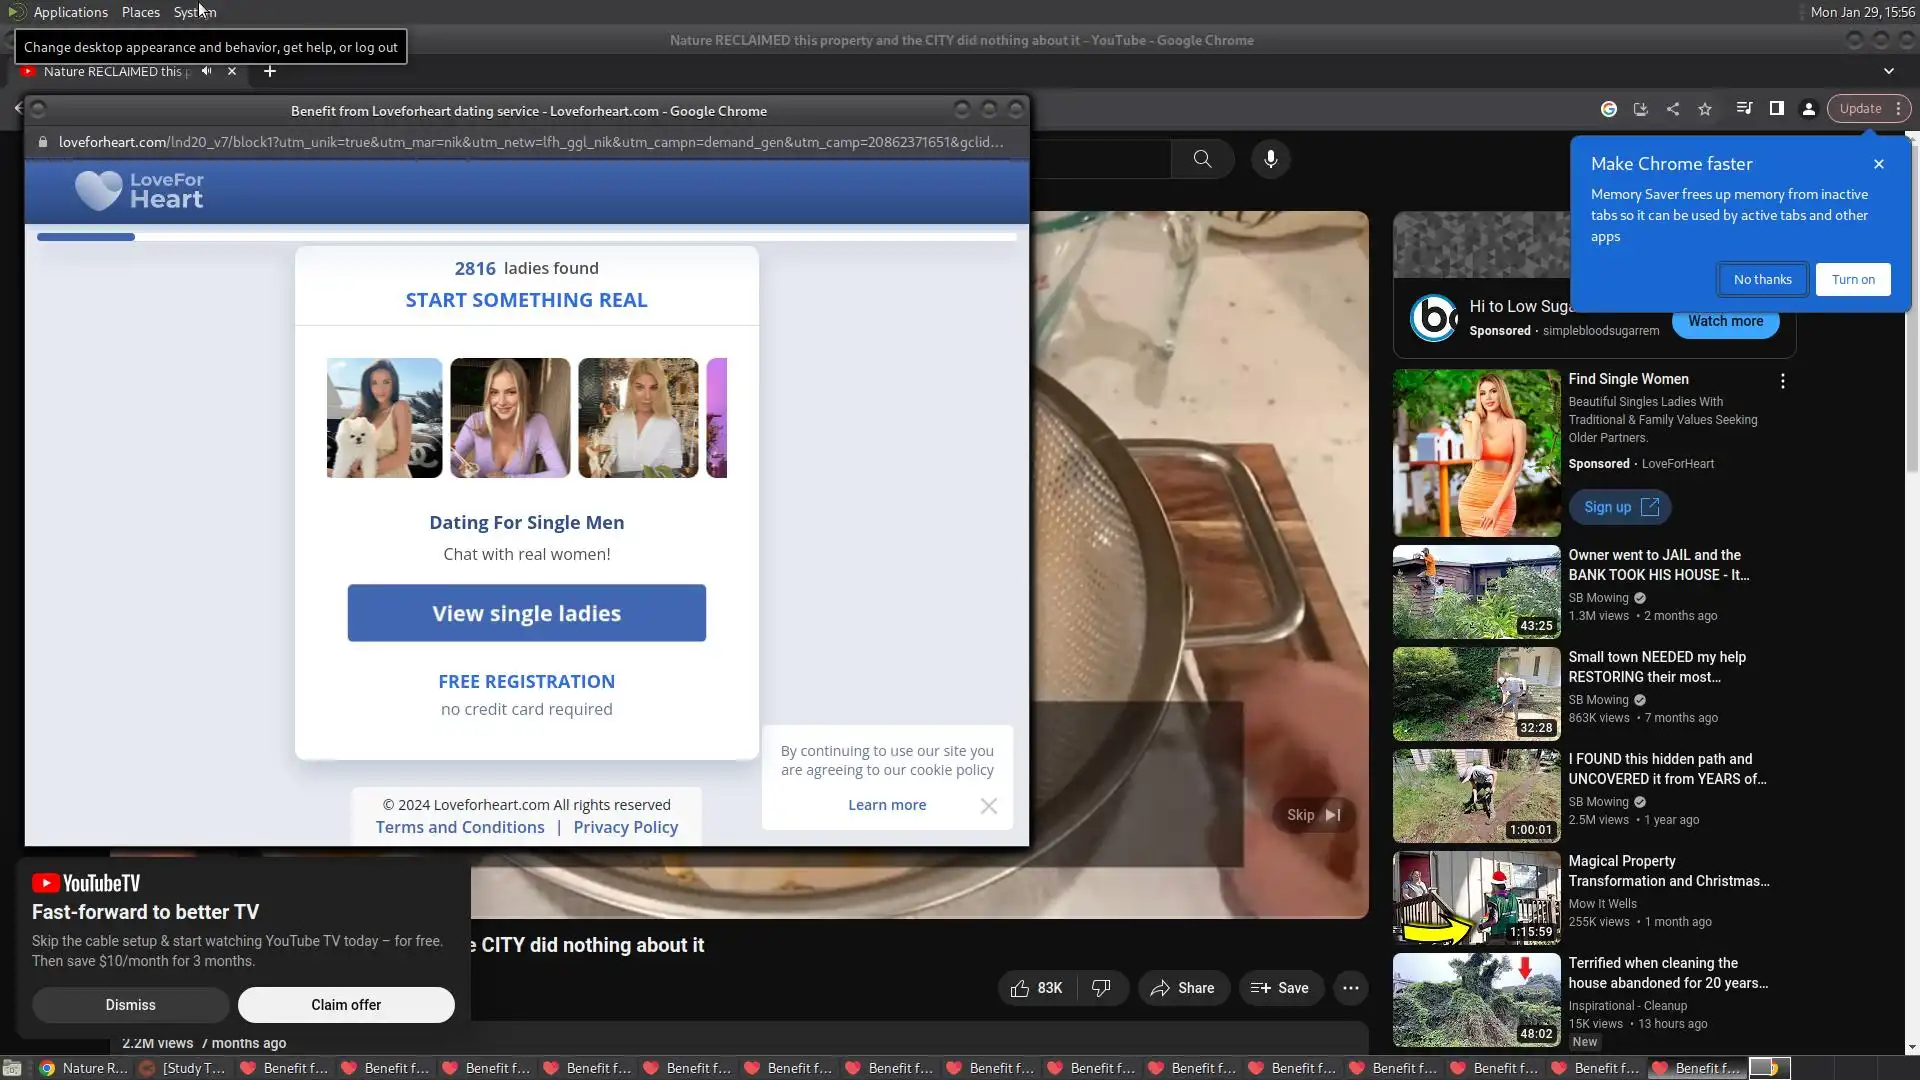Toggle the Chrome side panel

coord(1777,109)
